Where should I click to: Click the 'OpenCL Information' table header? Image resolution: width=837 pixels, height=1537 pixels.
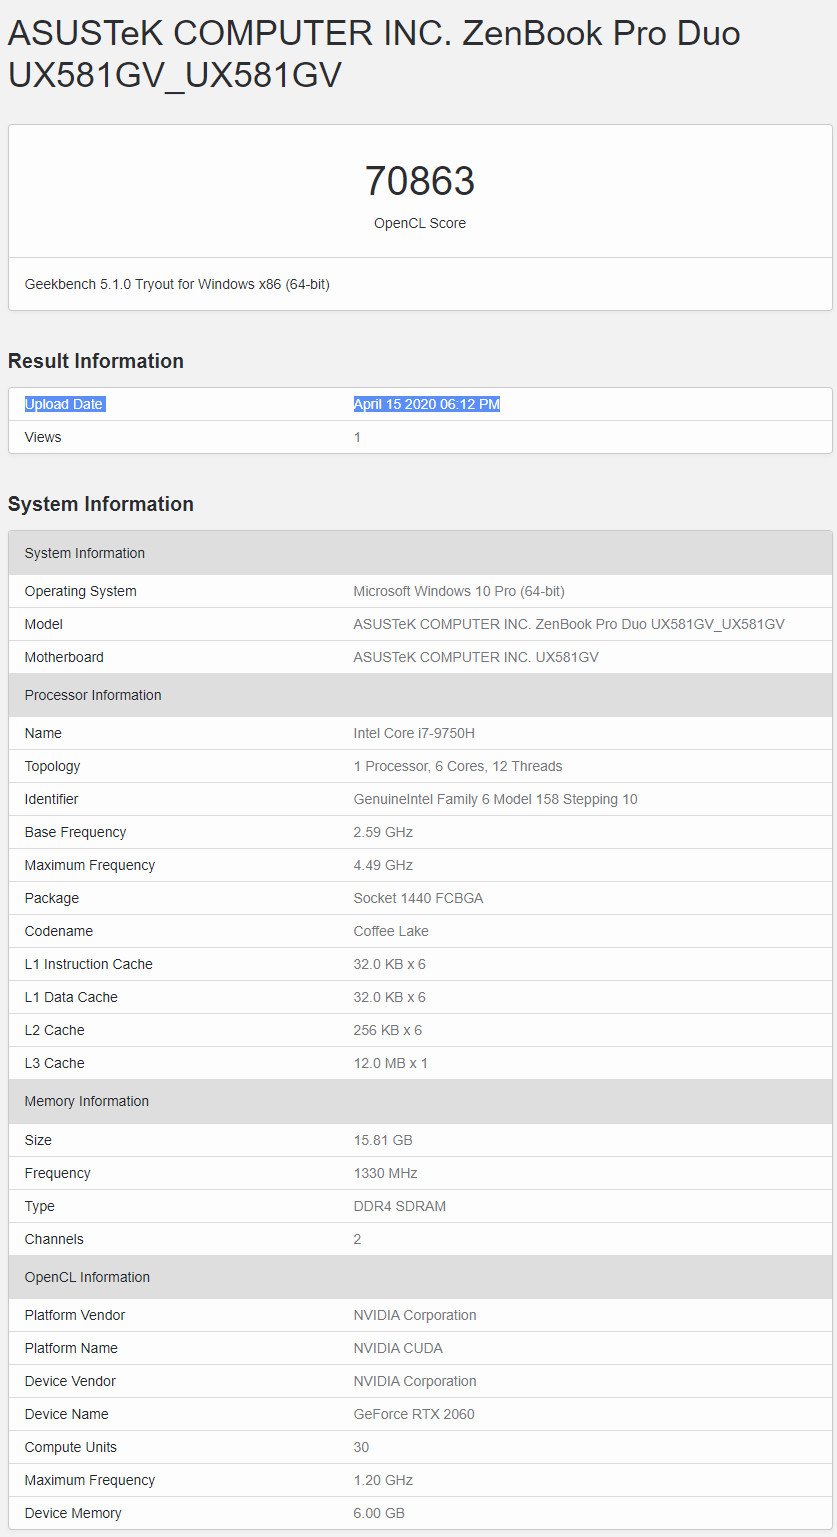pyautogui.click(x=420, y=1277)
